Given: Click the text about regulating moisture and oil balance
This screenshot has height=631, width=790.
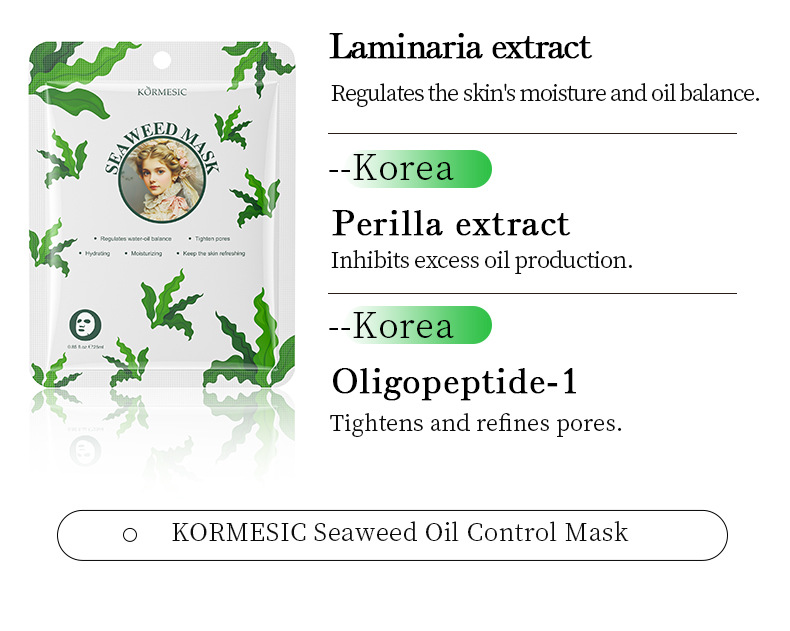Looking at the screenshot, I should [545, 94].
